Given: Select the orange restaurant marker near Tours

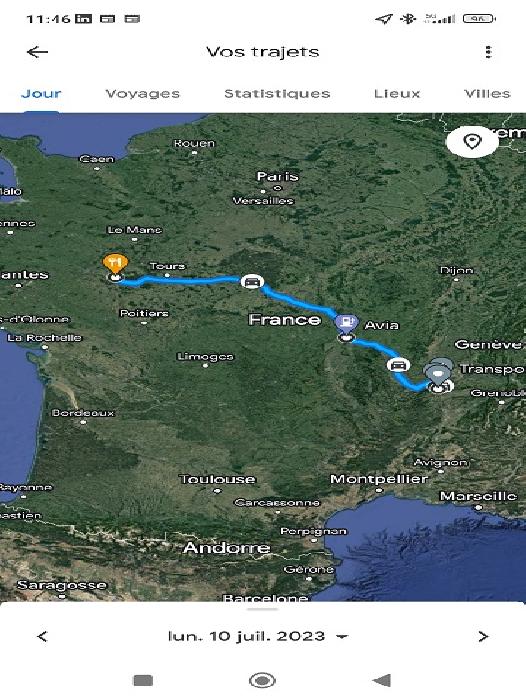Looking at the screenshot, I should [x=115, y=264].
